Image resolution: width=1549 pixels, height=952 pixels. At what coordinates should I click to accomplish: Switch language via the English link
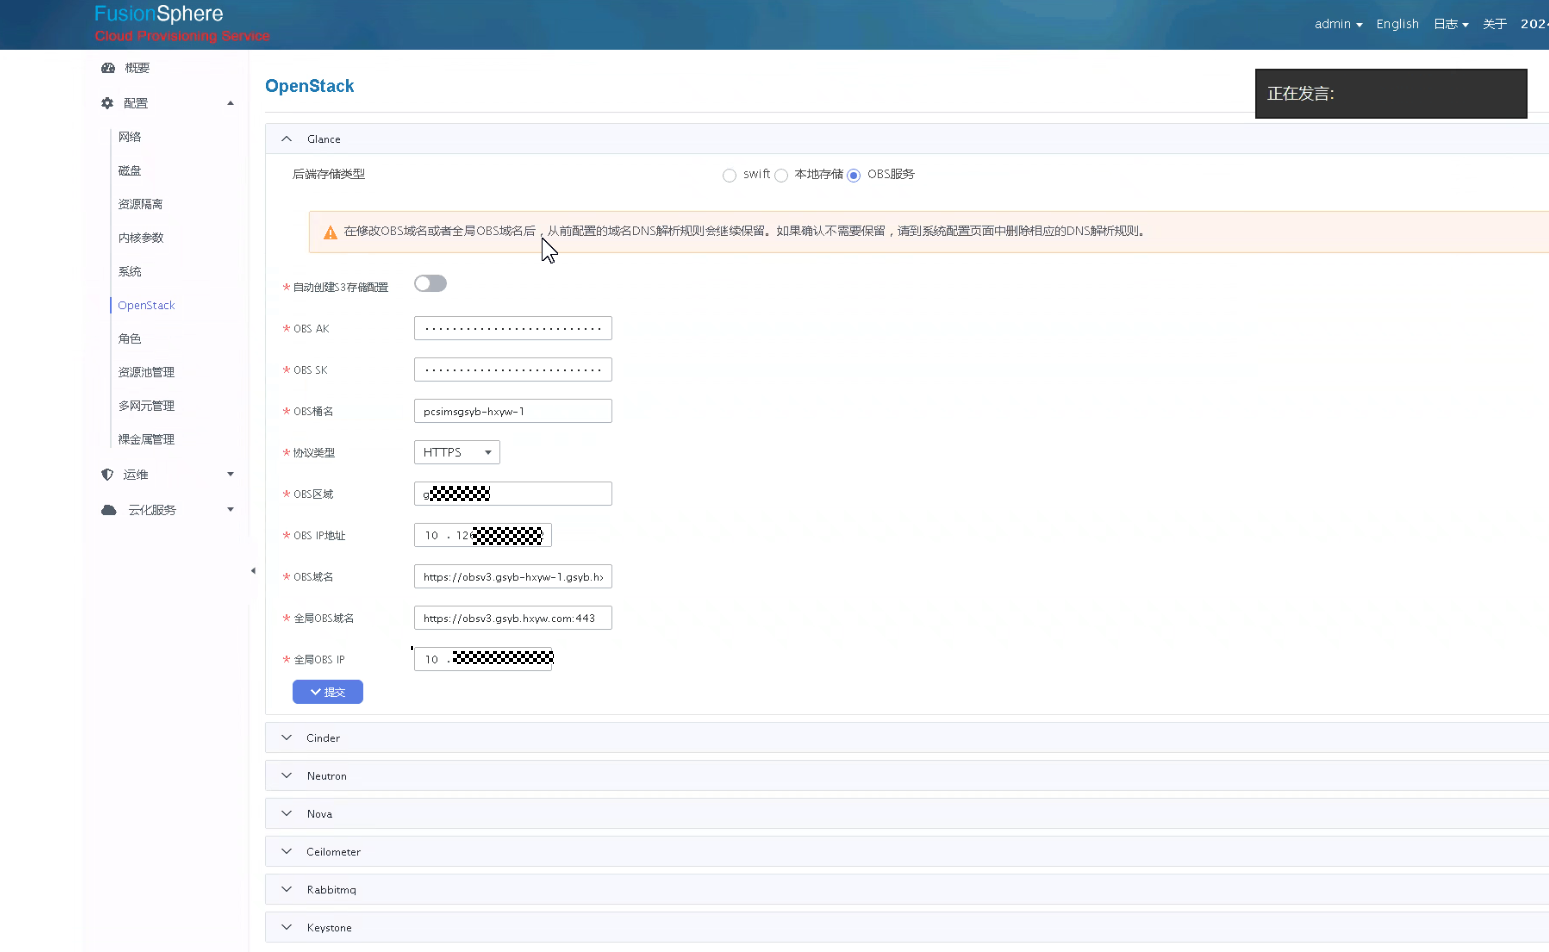1397,24
